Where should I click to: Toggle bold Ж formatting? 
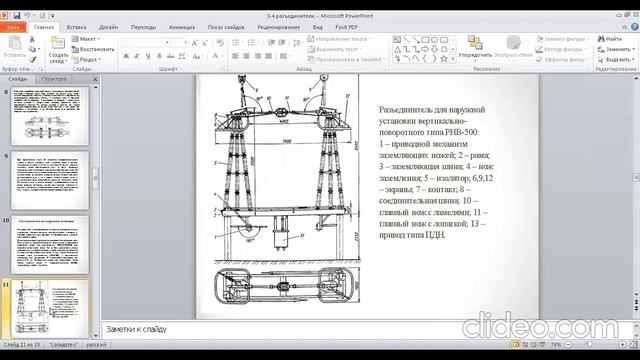click(x=126, y=56)
